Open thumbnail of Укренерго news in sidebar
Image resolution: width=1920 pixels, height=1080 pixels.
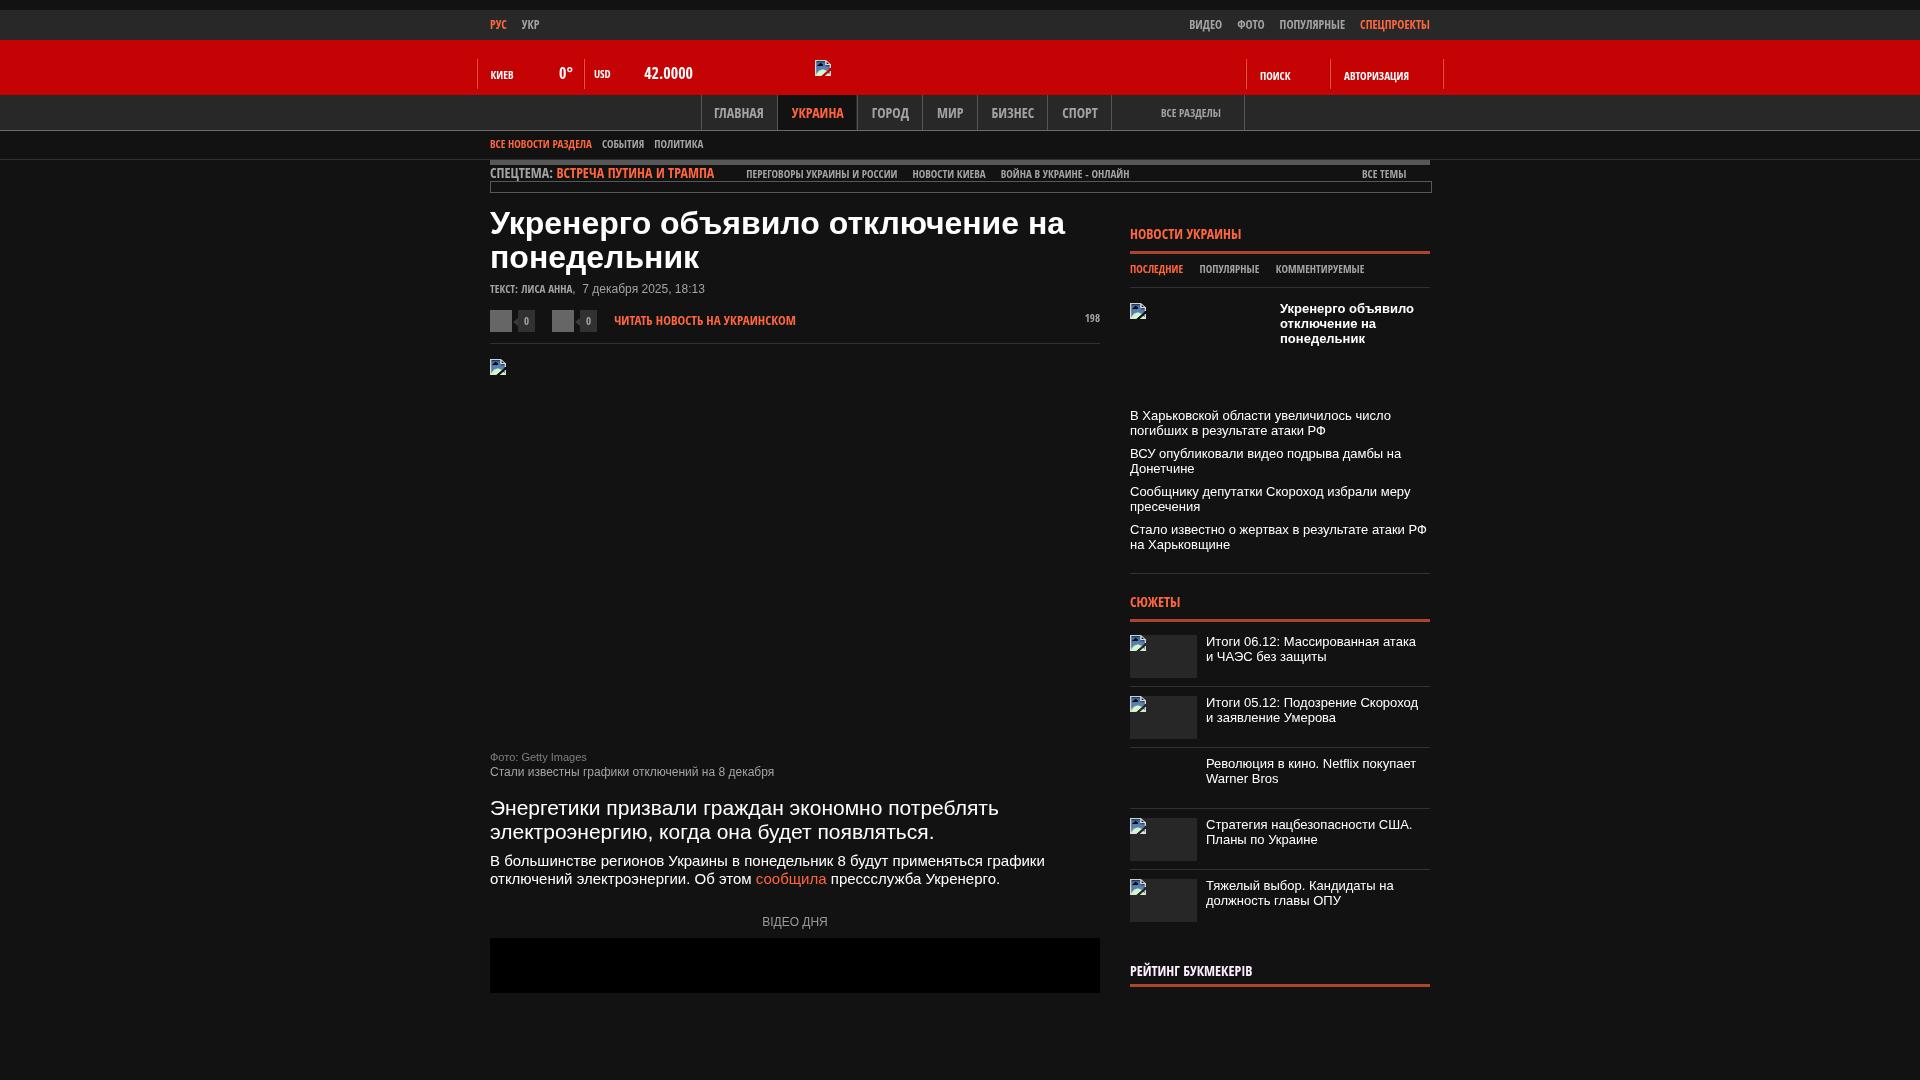click(1138, 311)
